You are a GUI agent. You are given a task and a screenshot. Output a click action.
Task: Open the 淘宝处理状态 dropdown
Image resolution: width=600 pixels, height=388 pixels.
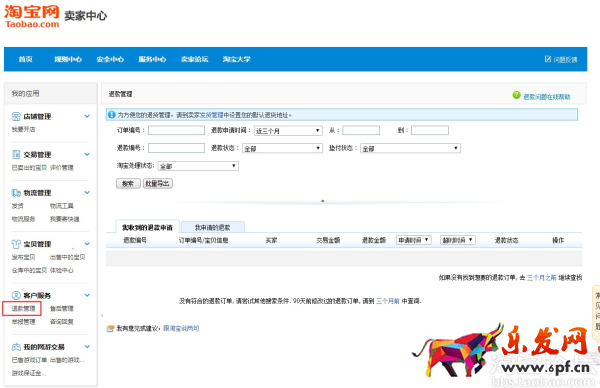click(198, 166)
